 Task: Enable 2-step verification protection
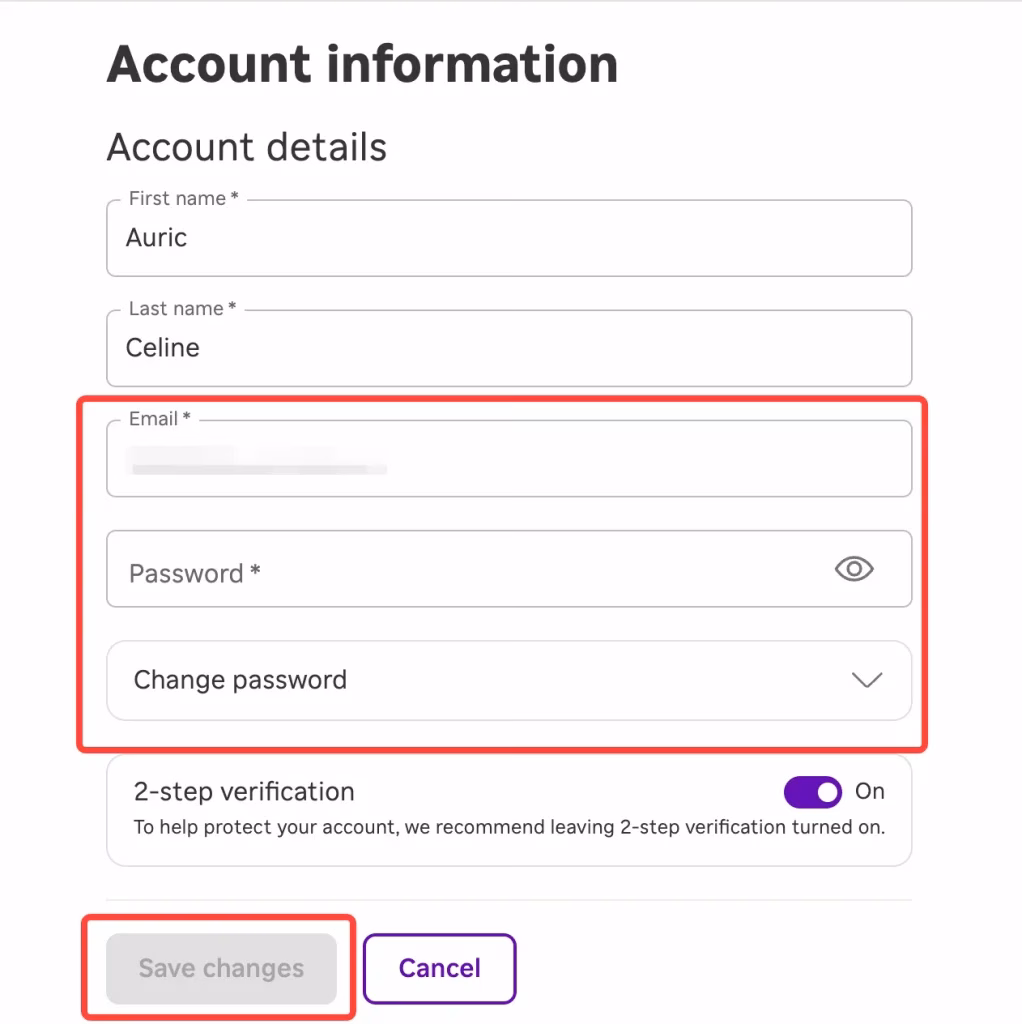coord(812,792)
